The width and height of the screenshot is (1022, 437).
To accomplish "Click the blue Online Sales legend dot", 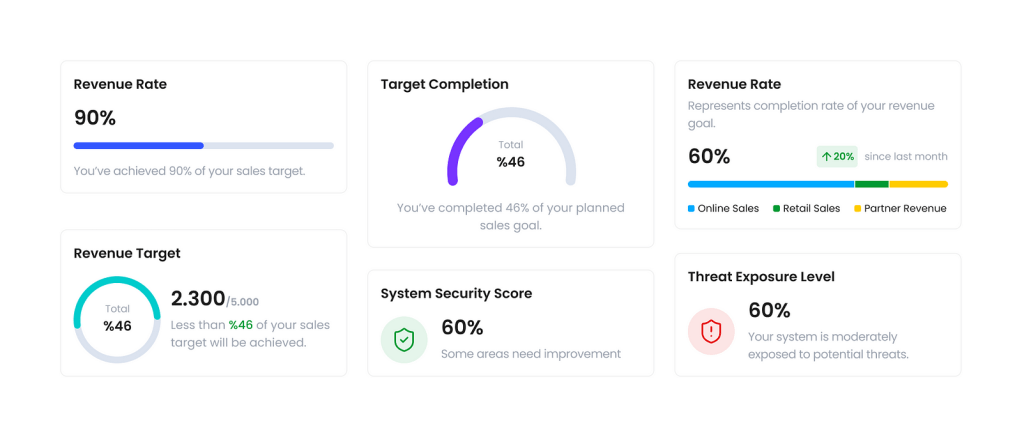I will pos(691,209).
